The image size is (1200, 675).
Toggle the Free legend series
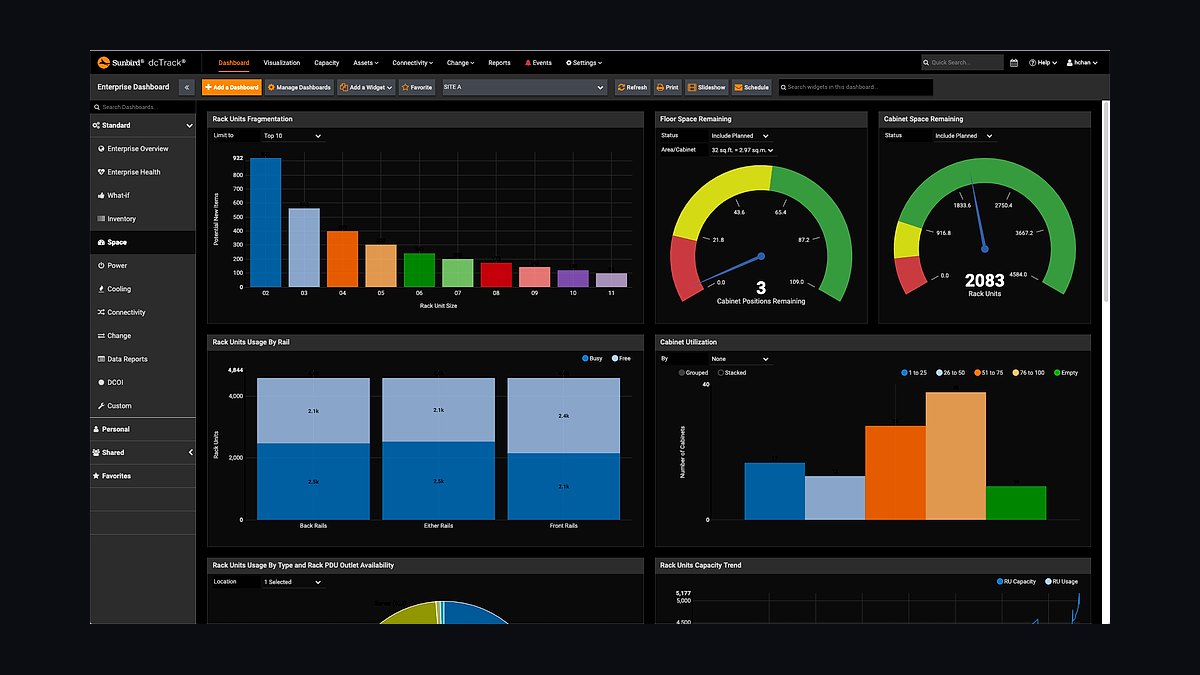pyautogui.click(x=621, y=358)
